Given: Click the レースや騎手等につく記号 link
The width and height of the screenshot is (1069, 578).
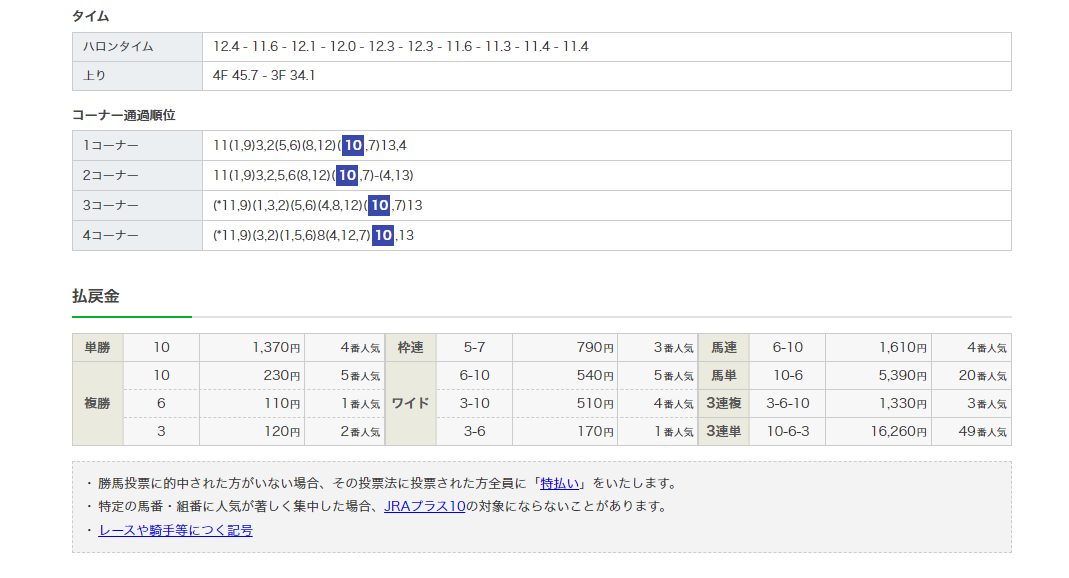Looking at the screenshot, I should click(175, 530).
